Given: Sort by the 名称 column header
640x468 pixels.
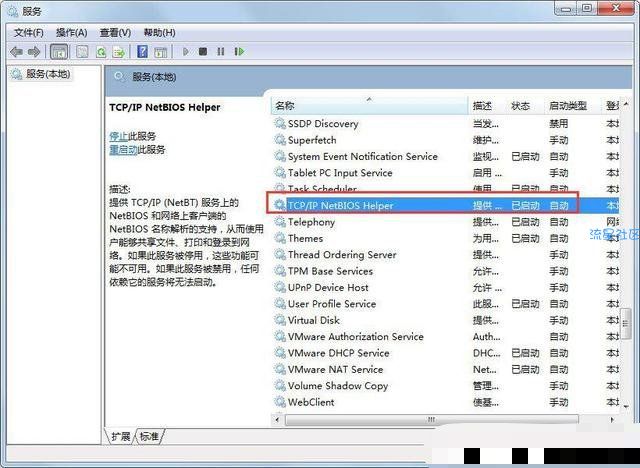Looking at the screenshot, I should coord(370,106).
